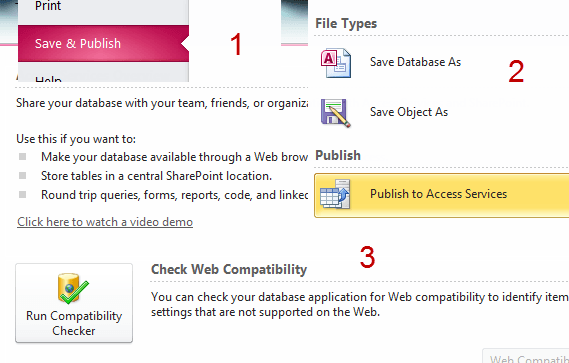Click the Web browser bullet item text

point(174,157)
